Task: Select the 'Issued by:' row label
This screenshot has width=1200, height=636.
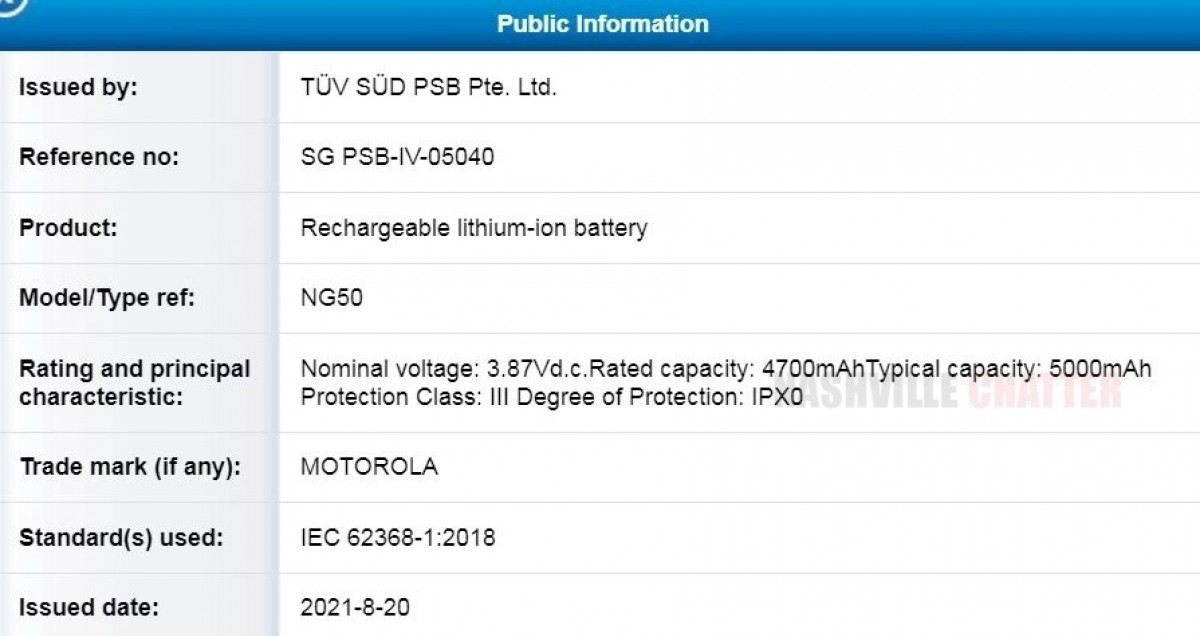Action: point(78,87)
